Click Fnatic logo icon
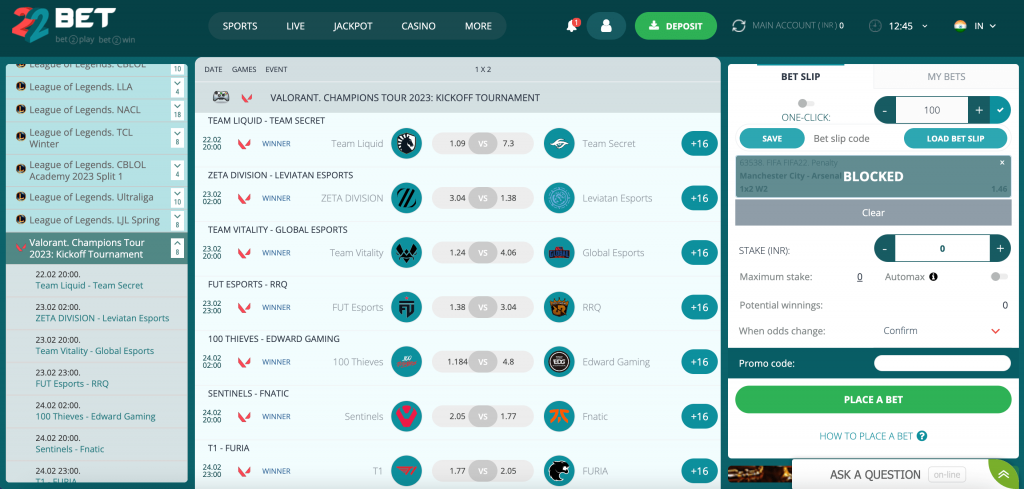The image size is (1024, 489). (x=559, y=416)
